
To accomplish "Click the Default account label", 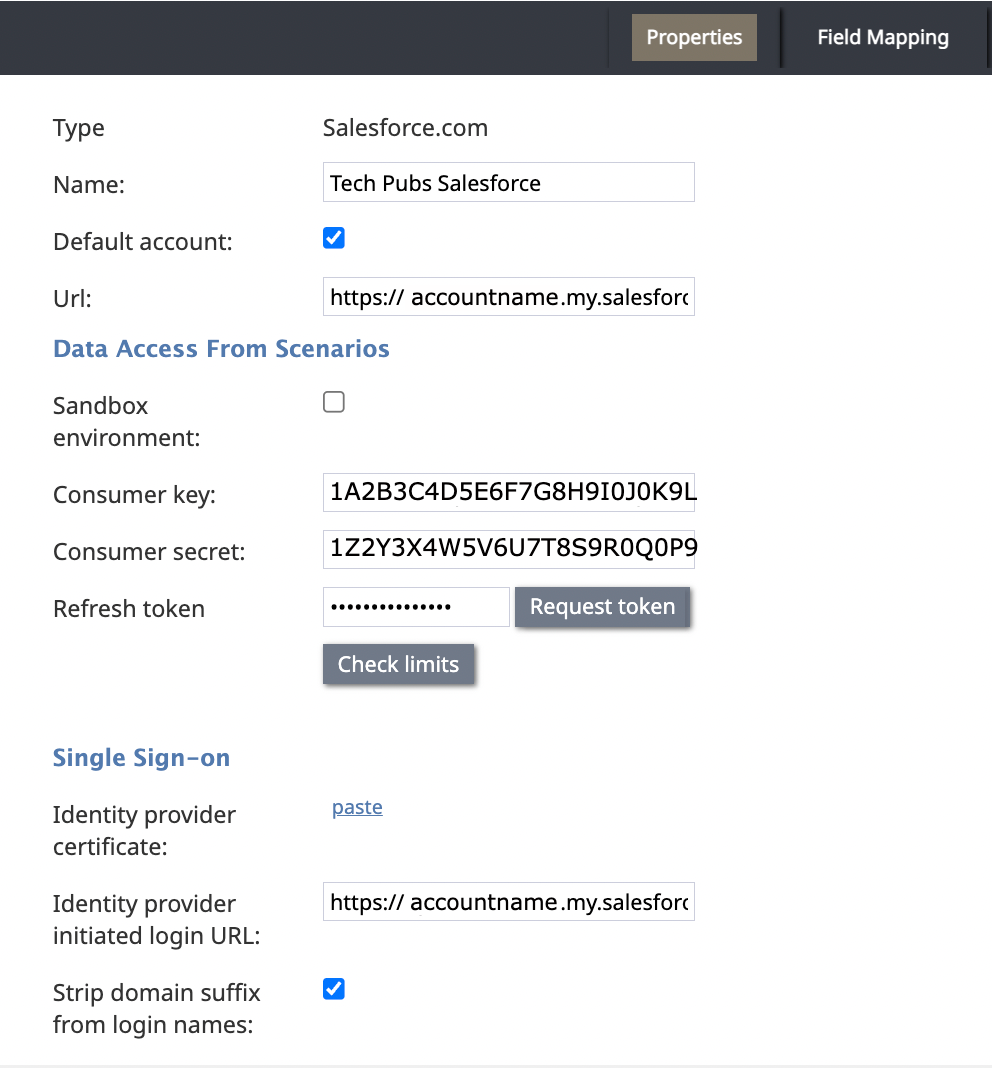I will pos(143,242).
